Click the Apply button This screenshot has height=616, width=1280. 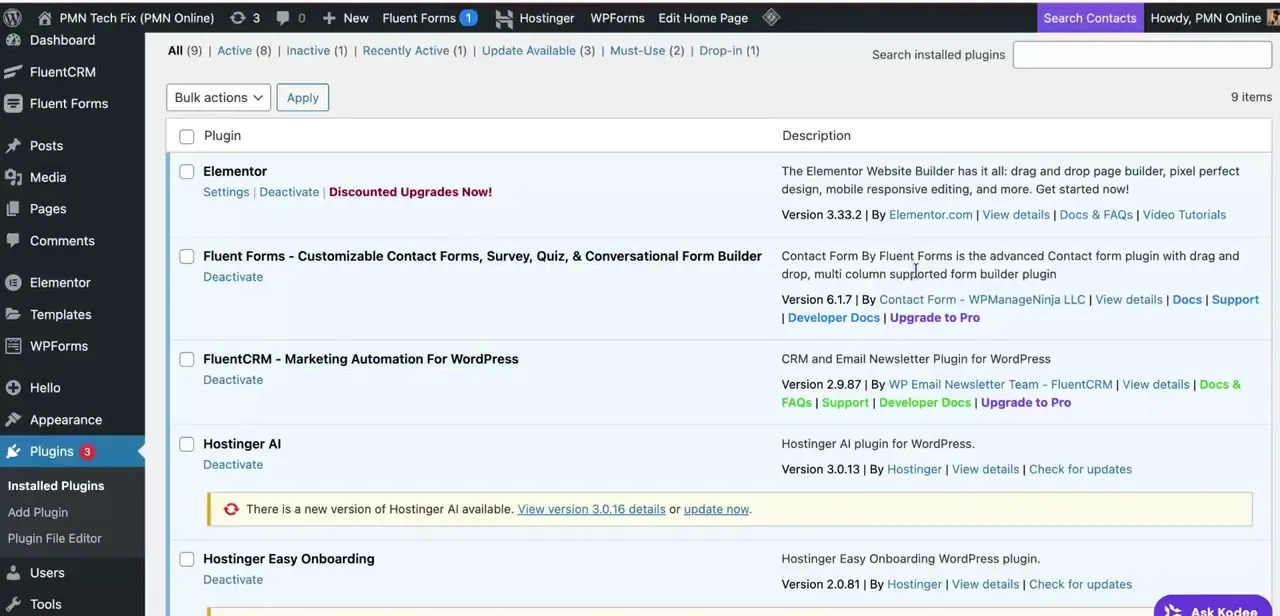[303, 97]
